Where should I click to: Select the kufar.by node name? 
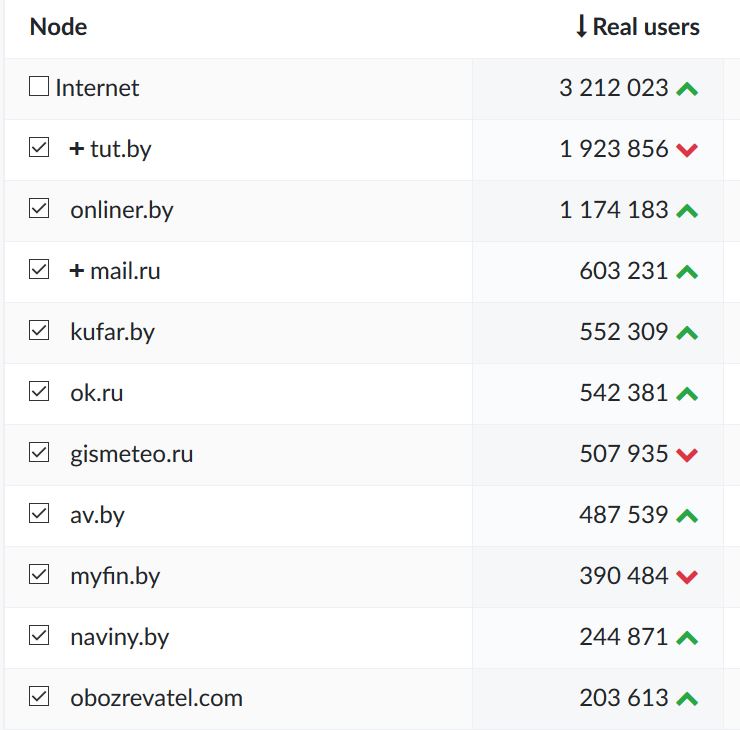click(112, 332)
